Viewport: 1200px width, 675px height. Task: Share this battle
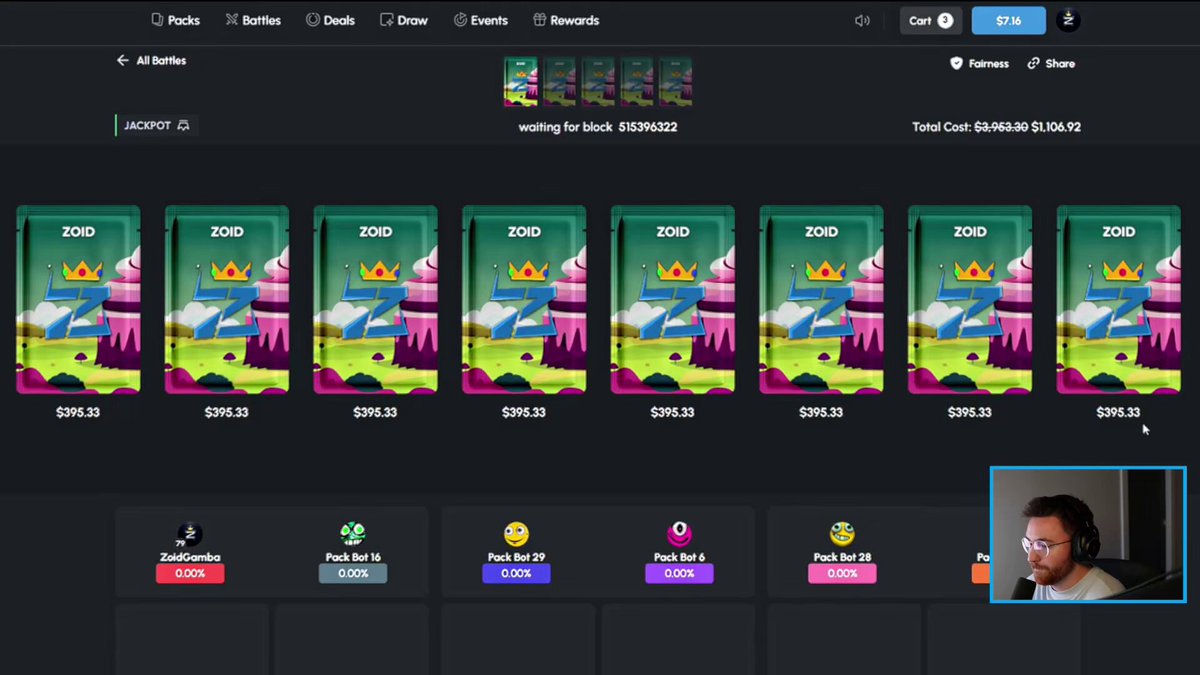pos(1051,63)
